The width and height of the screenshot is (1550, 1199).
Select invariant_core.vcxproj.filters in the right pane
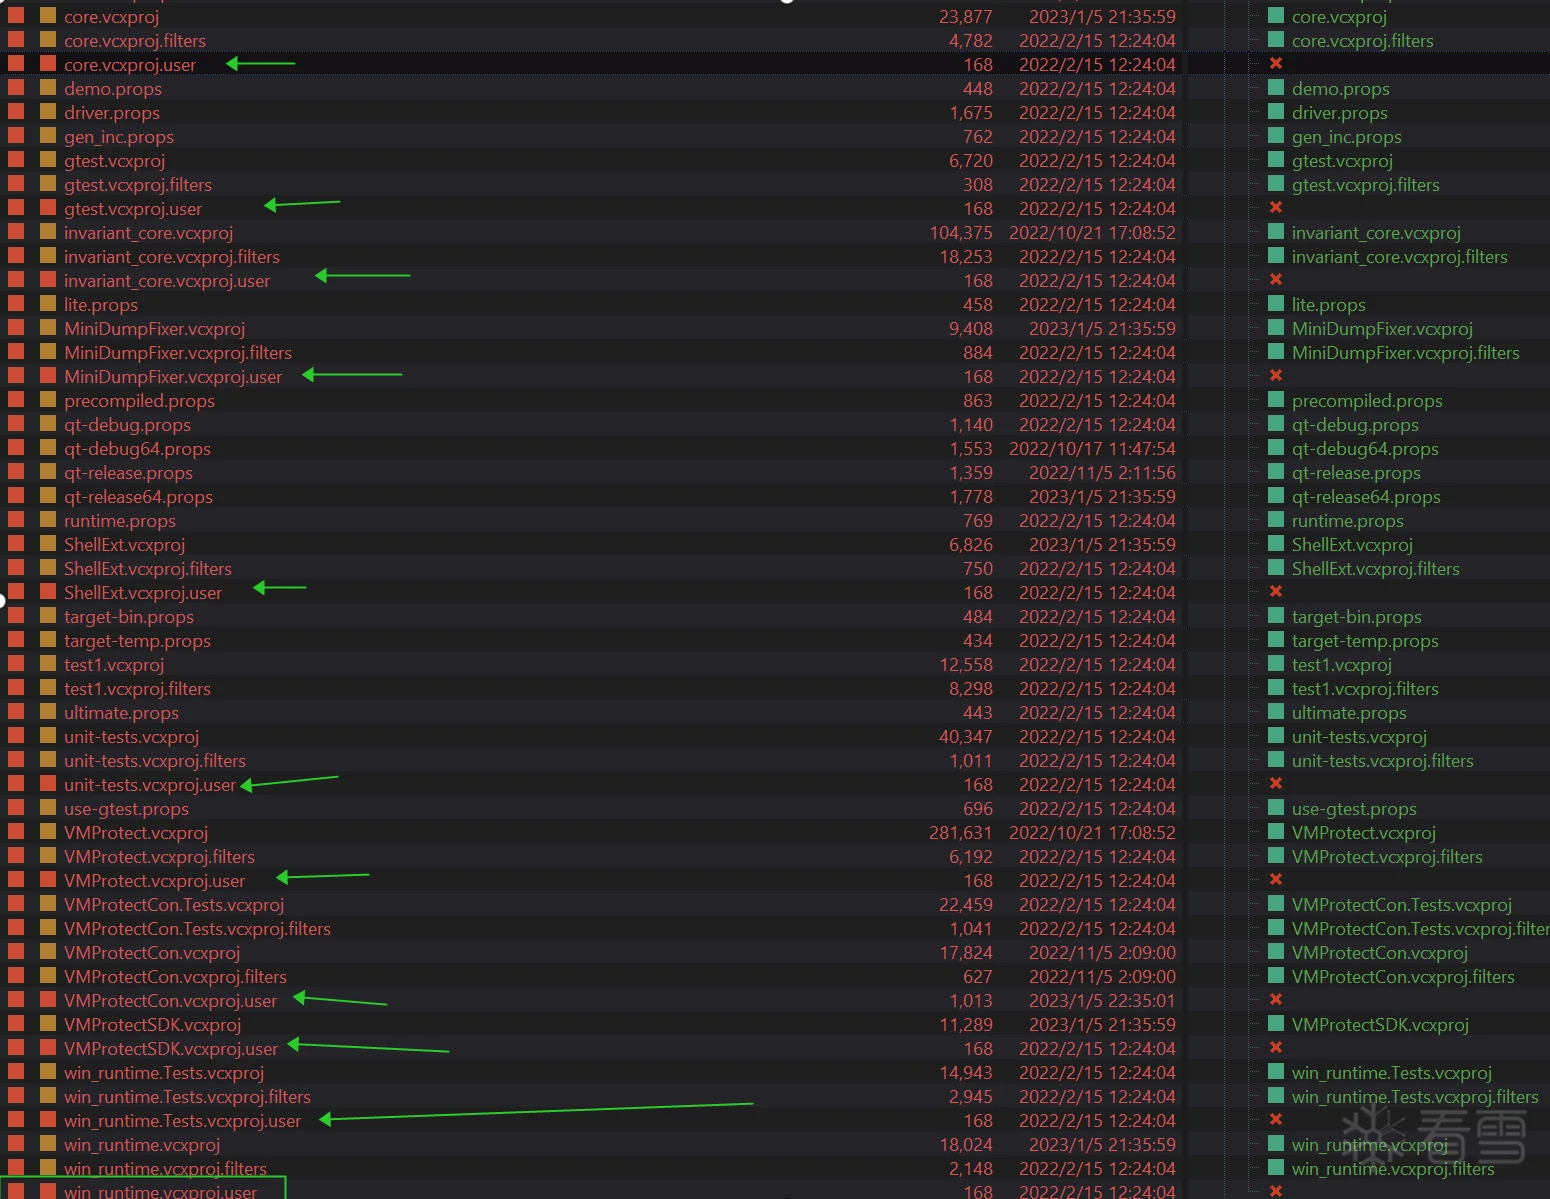pyautogui.click(x=1399, y=257)
